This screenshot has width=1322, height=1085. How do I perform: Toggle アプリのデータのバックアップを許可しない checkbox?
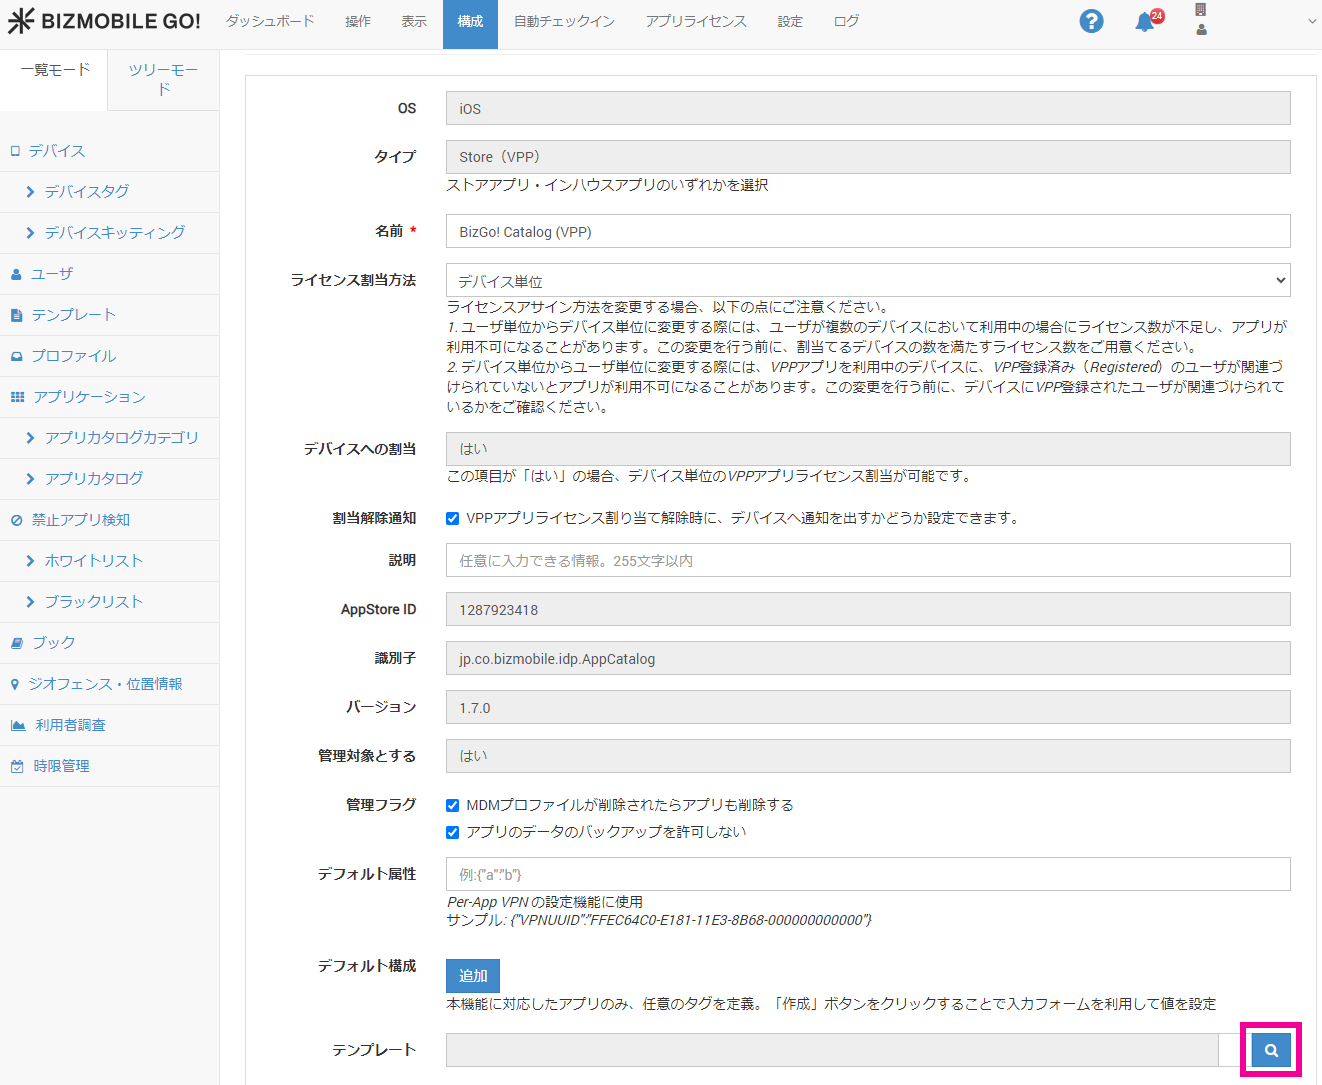(453, 832)
